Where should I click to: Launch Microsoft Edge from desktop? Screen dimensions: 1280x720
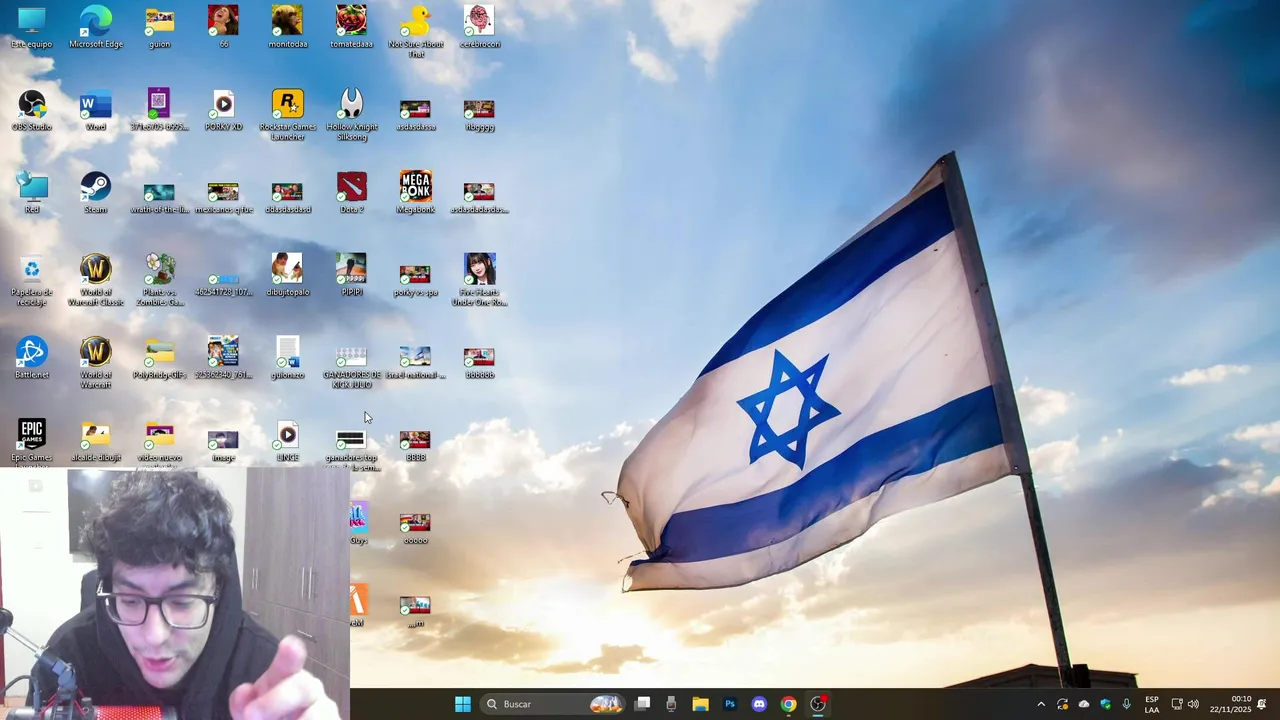tap(96, 27)
